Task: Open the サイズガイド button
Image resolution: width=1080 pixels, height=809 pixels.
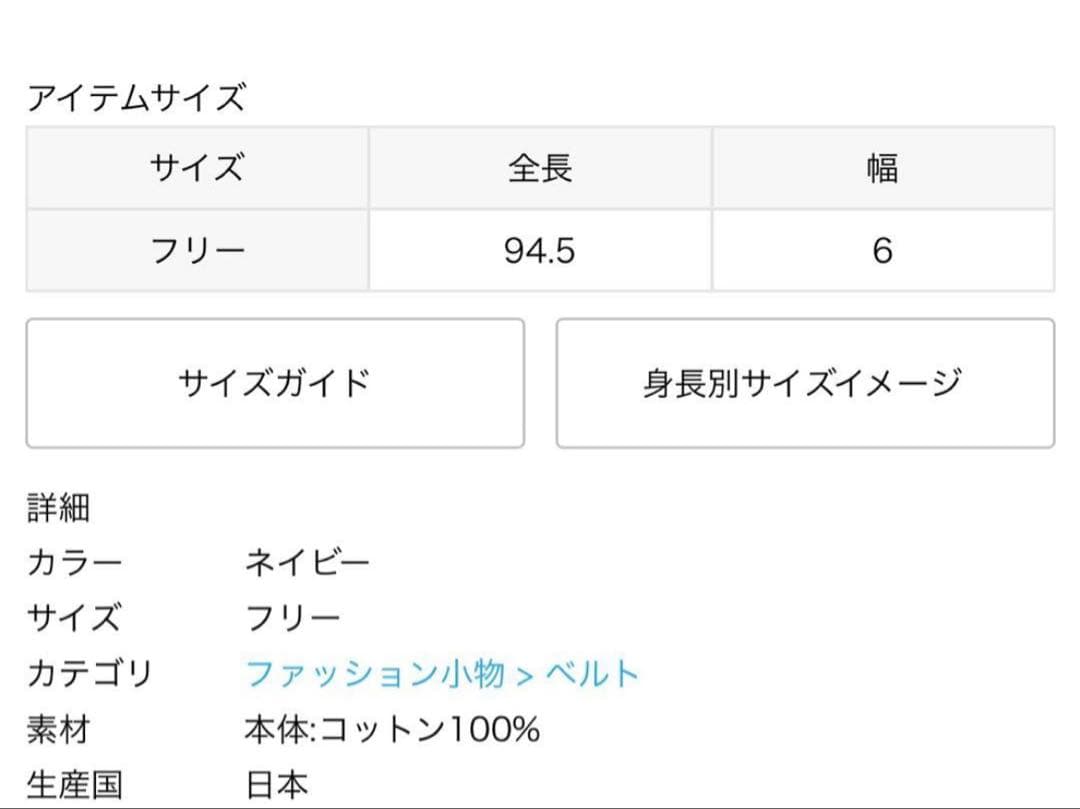Action: 275,383
